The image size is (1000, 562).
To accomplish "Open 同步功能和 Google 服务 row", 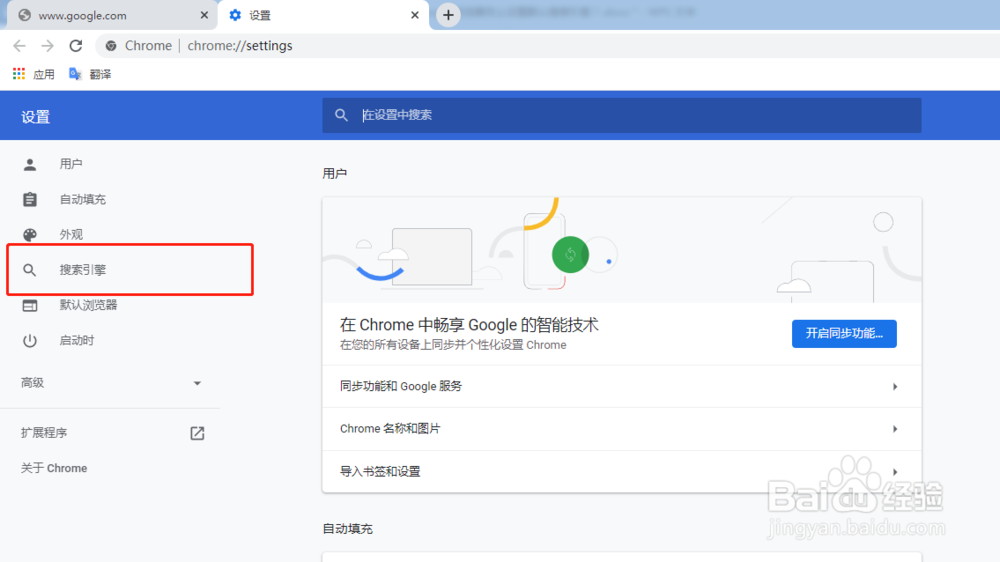I will 622,387.
